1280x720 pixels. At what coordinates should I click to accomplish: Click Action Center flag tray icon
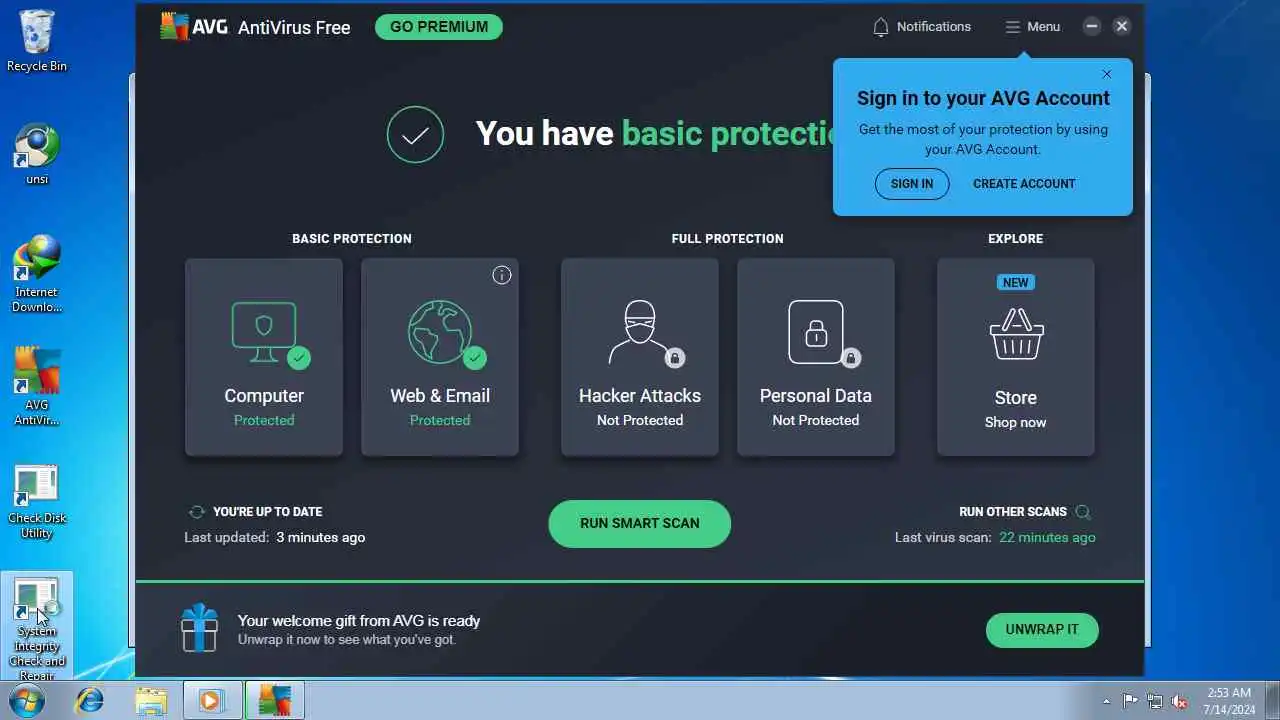tap(1130, 701)
